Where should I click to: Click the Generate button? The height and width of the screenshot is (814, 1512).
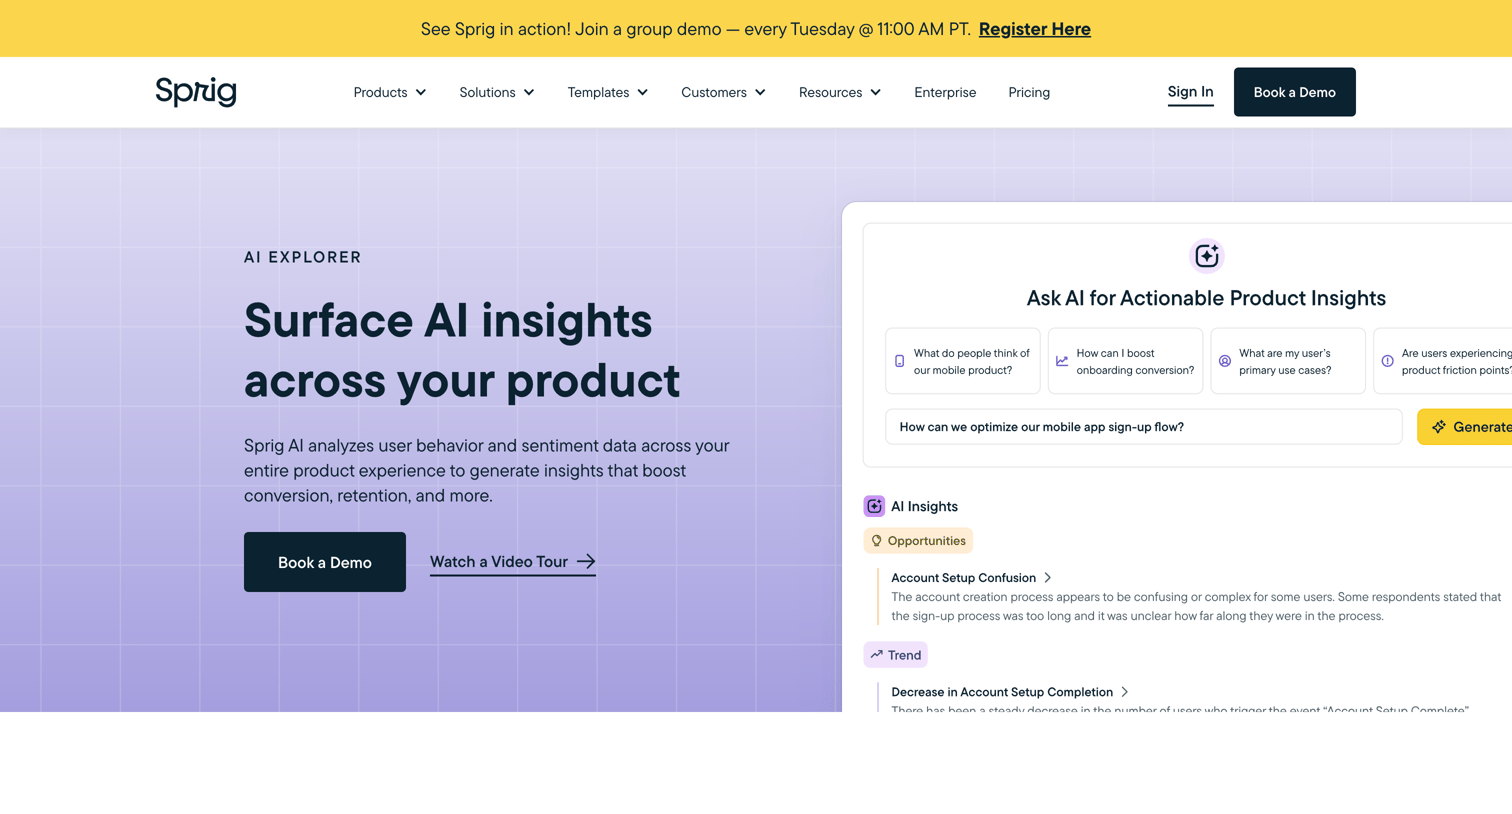(1465, 427)
